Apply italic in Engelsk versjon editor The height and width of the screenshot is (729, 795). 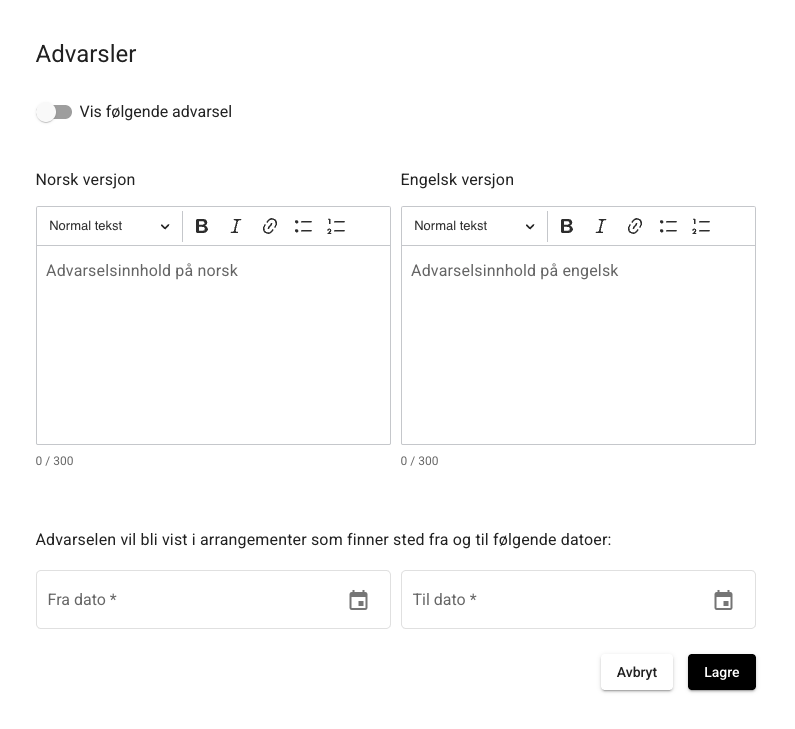click(x=601, y=226)
